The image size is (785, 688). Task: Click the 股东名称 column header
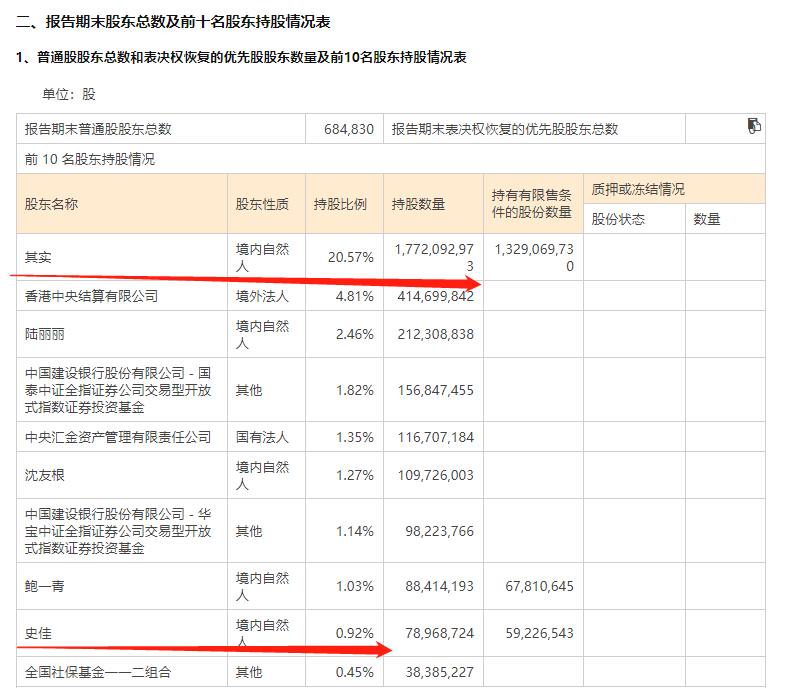(51, 204)
